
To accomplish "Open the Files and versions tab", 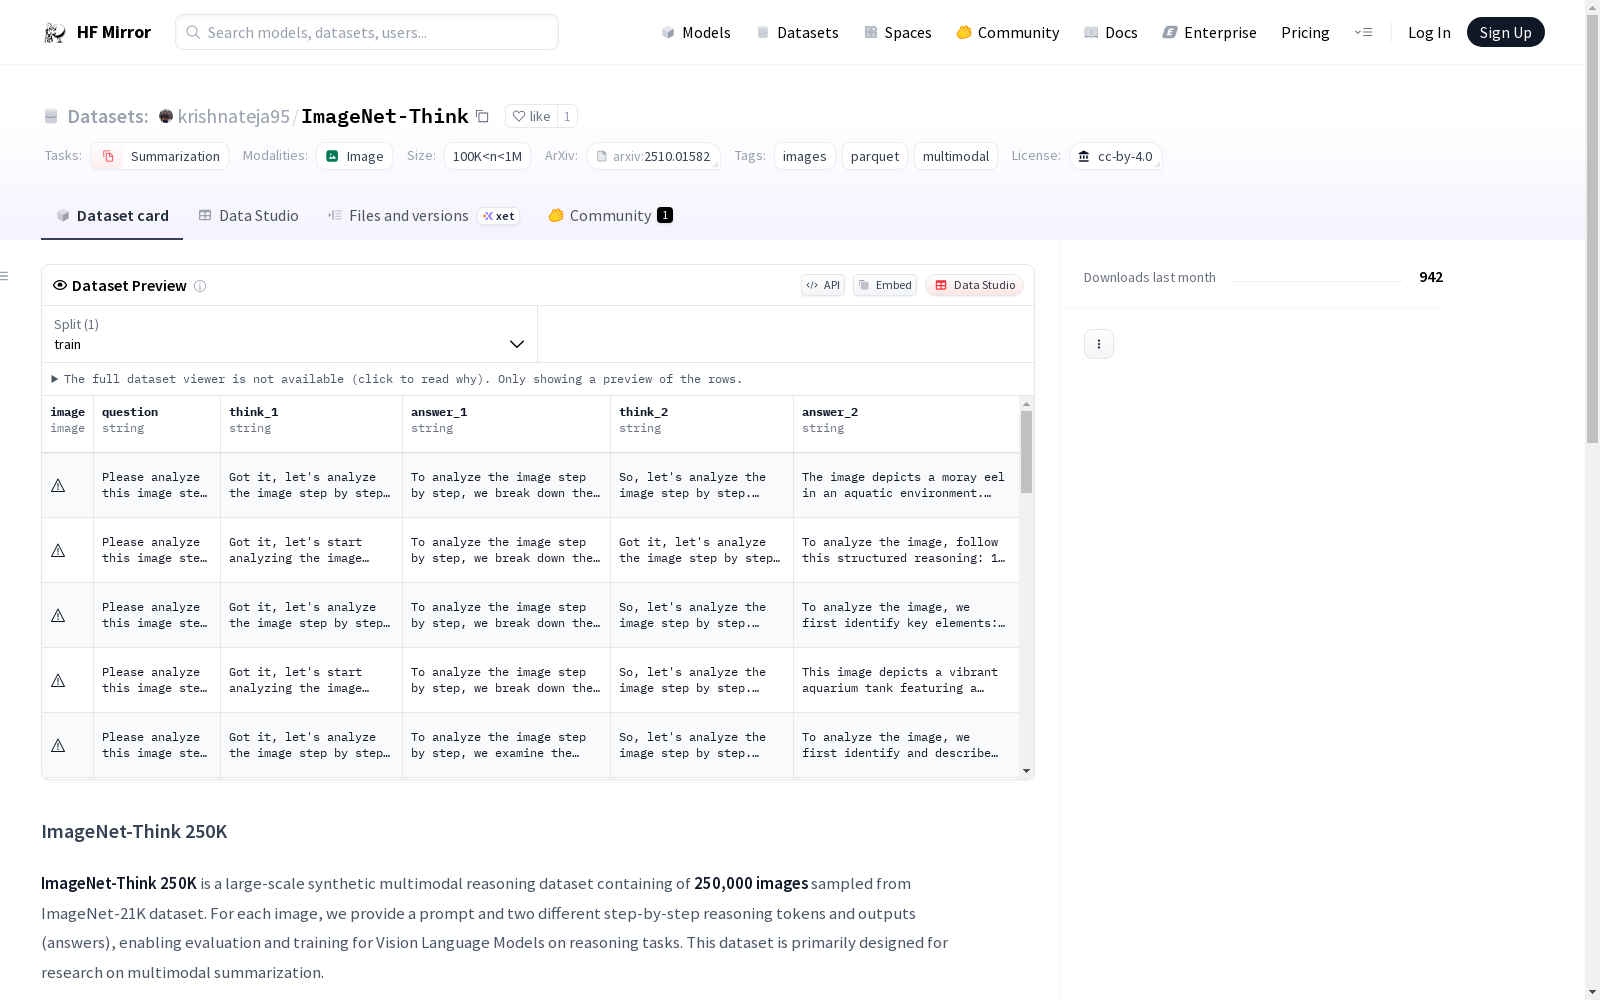I will (x=424, y=216).
